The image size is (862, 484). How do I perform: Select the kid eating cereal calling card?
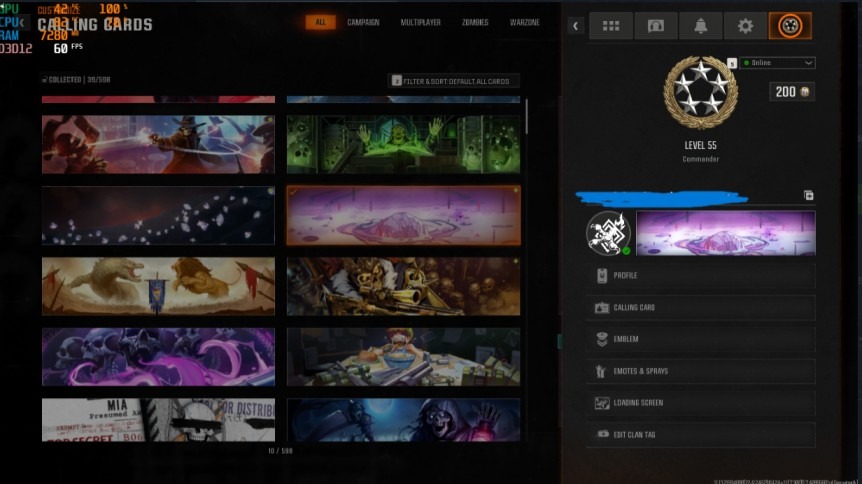(404, 357)
